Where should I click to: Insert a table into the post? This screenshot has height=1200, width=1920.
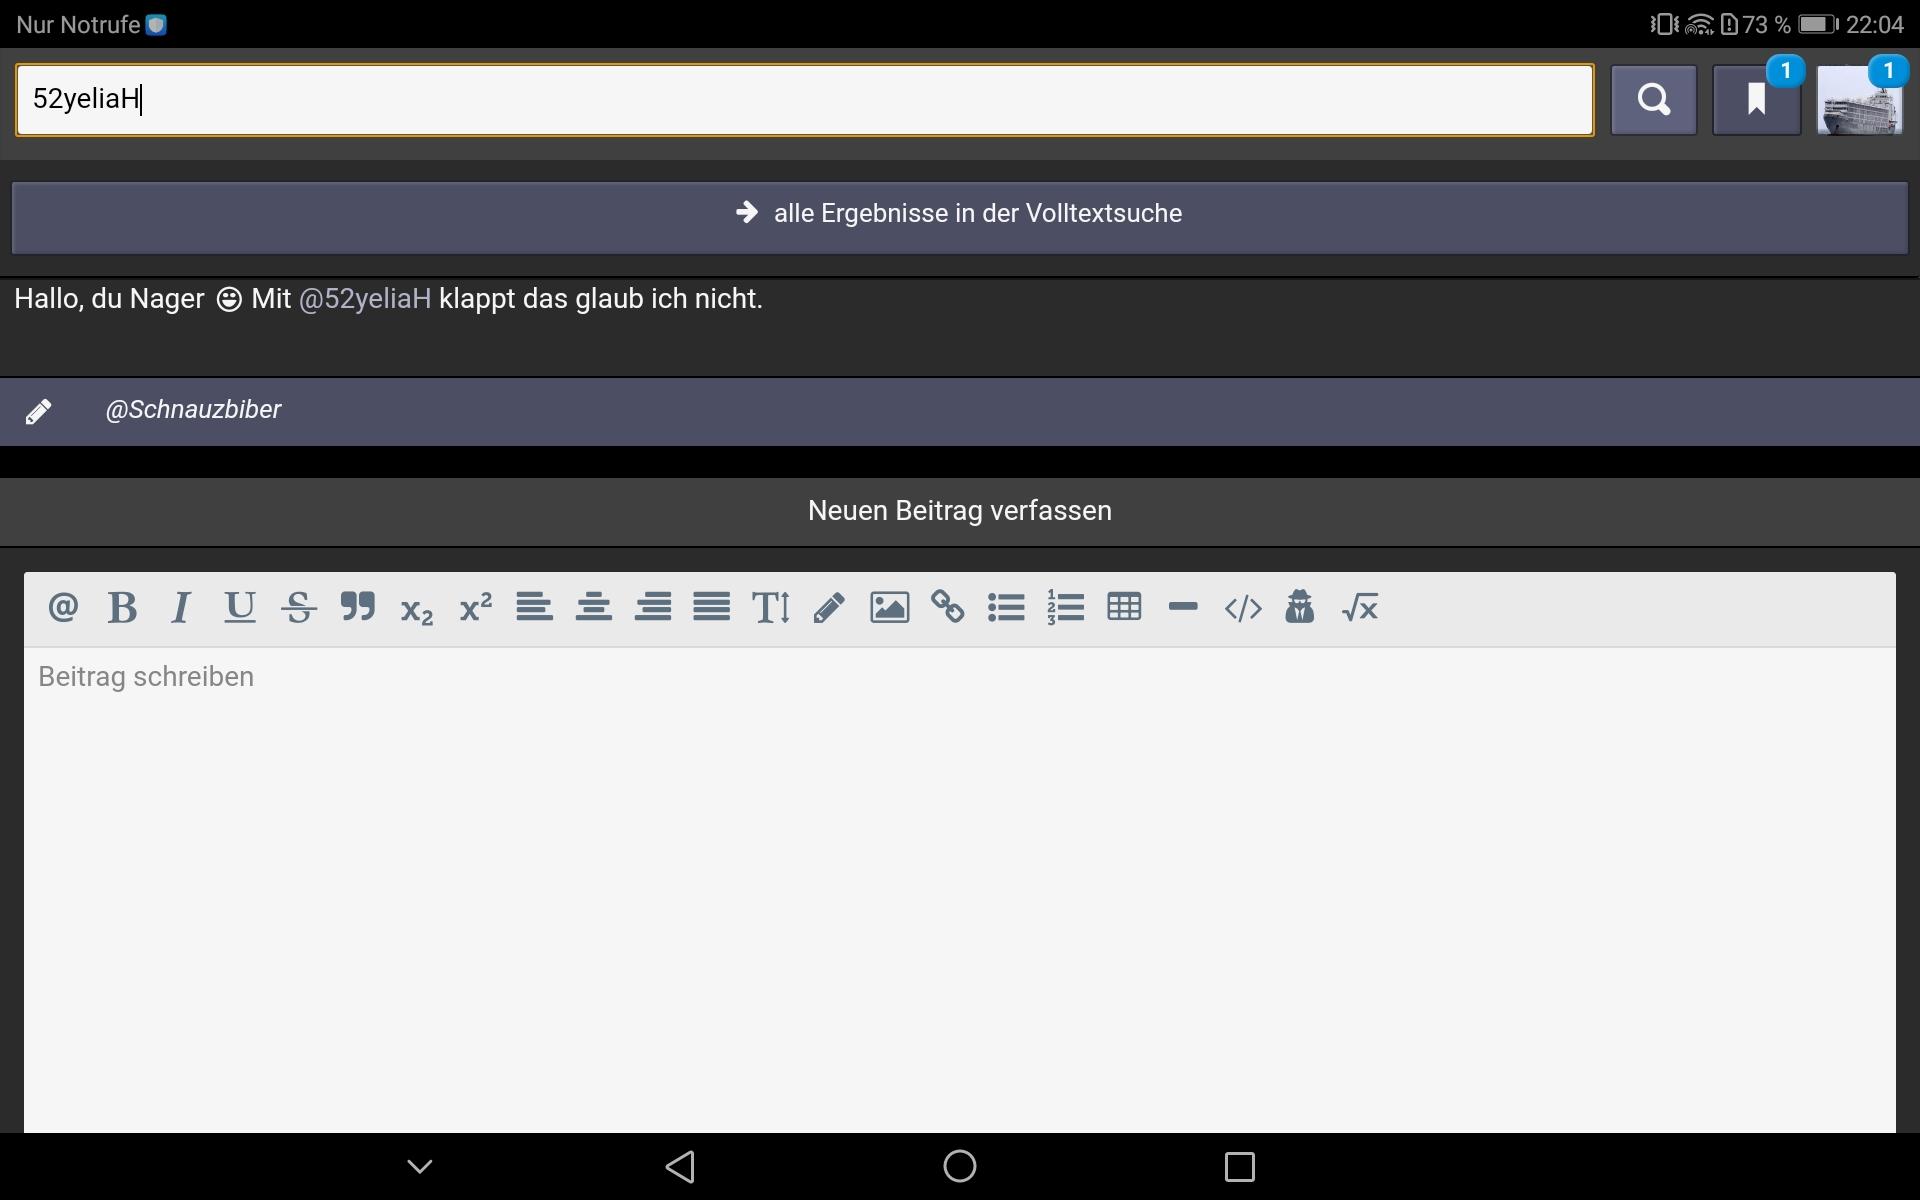(1124, 607)
